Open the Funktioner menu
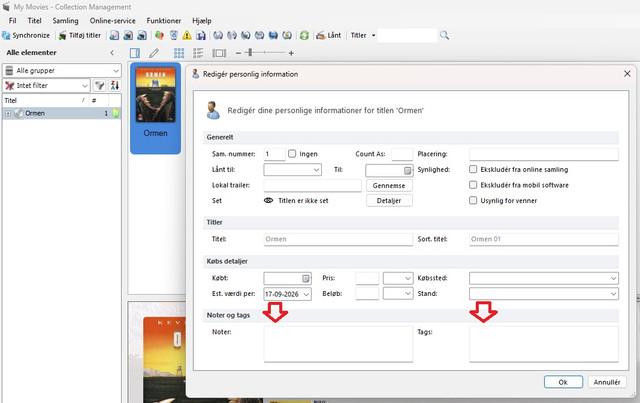640x403 pixels. pyautogui.click(x=164, y=21)
